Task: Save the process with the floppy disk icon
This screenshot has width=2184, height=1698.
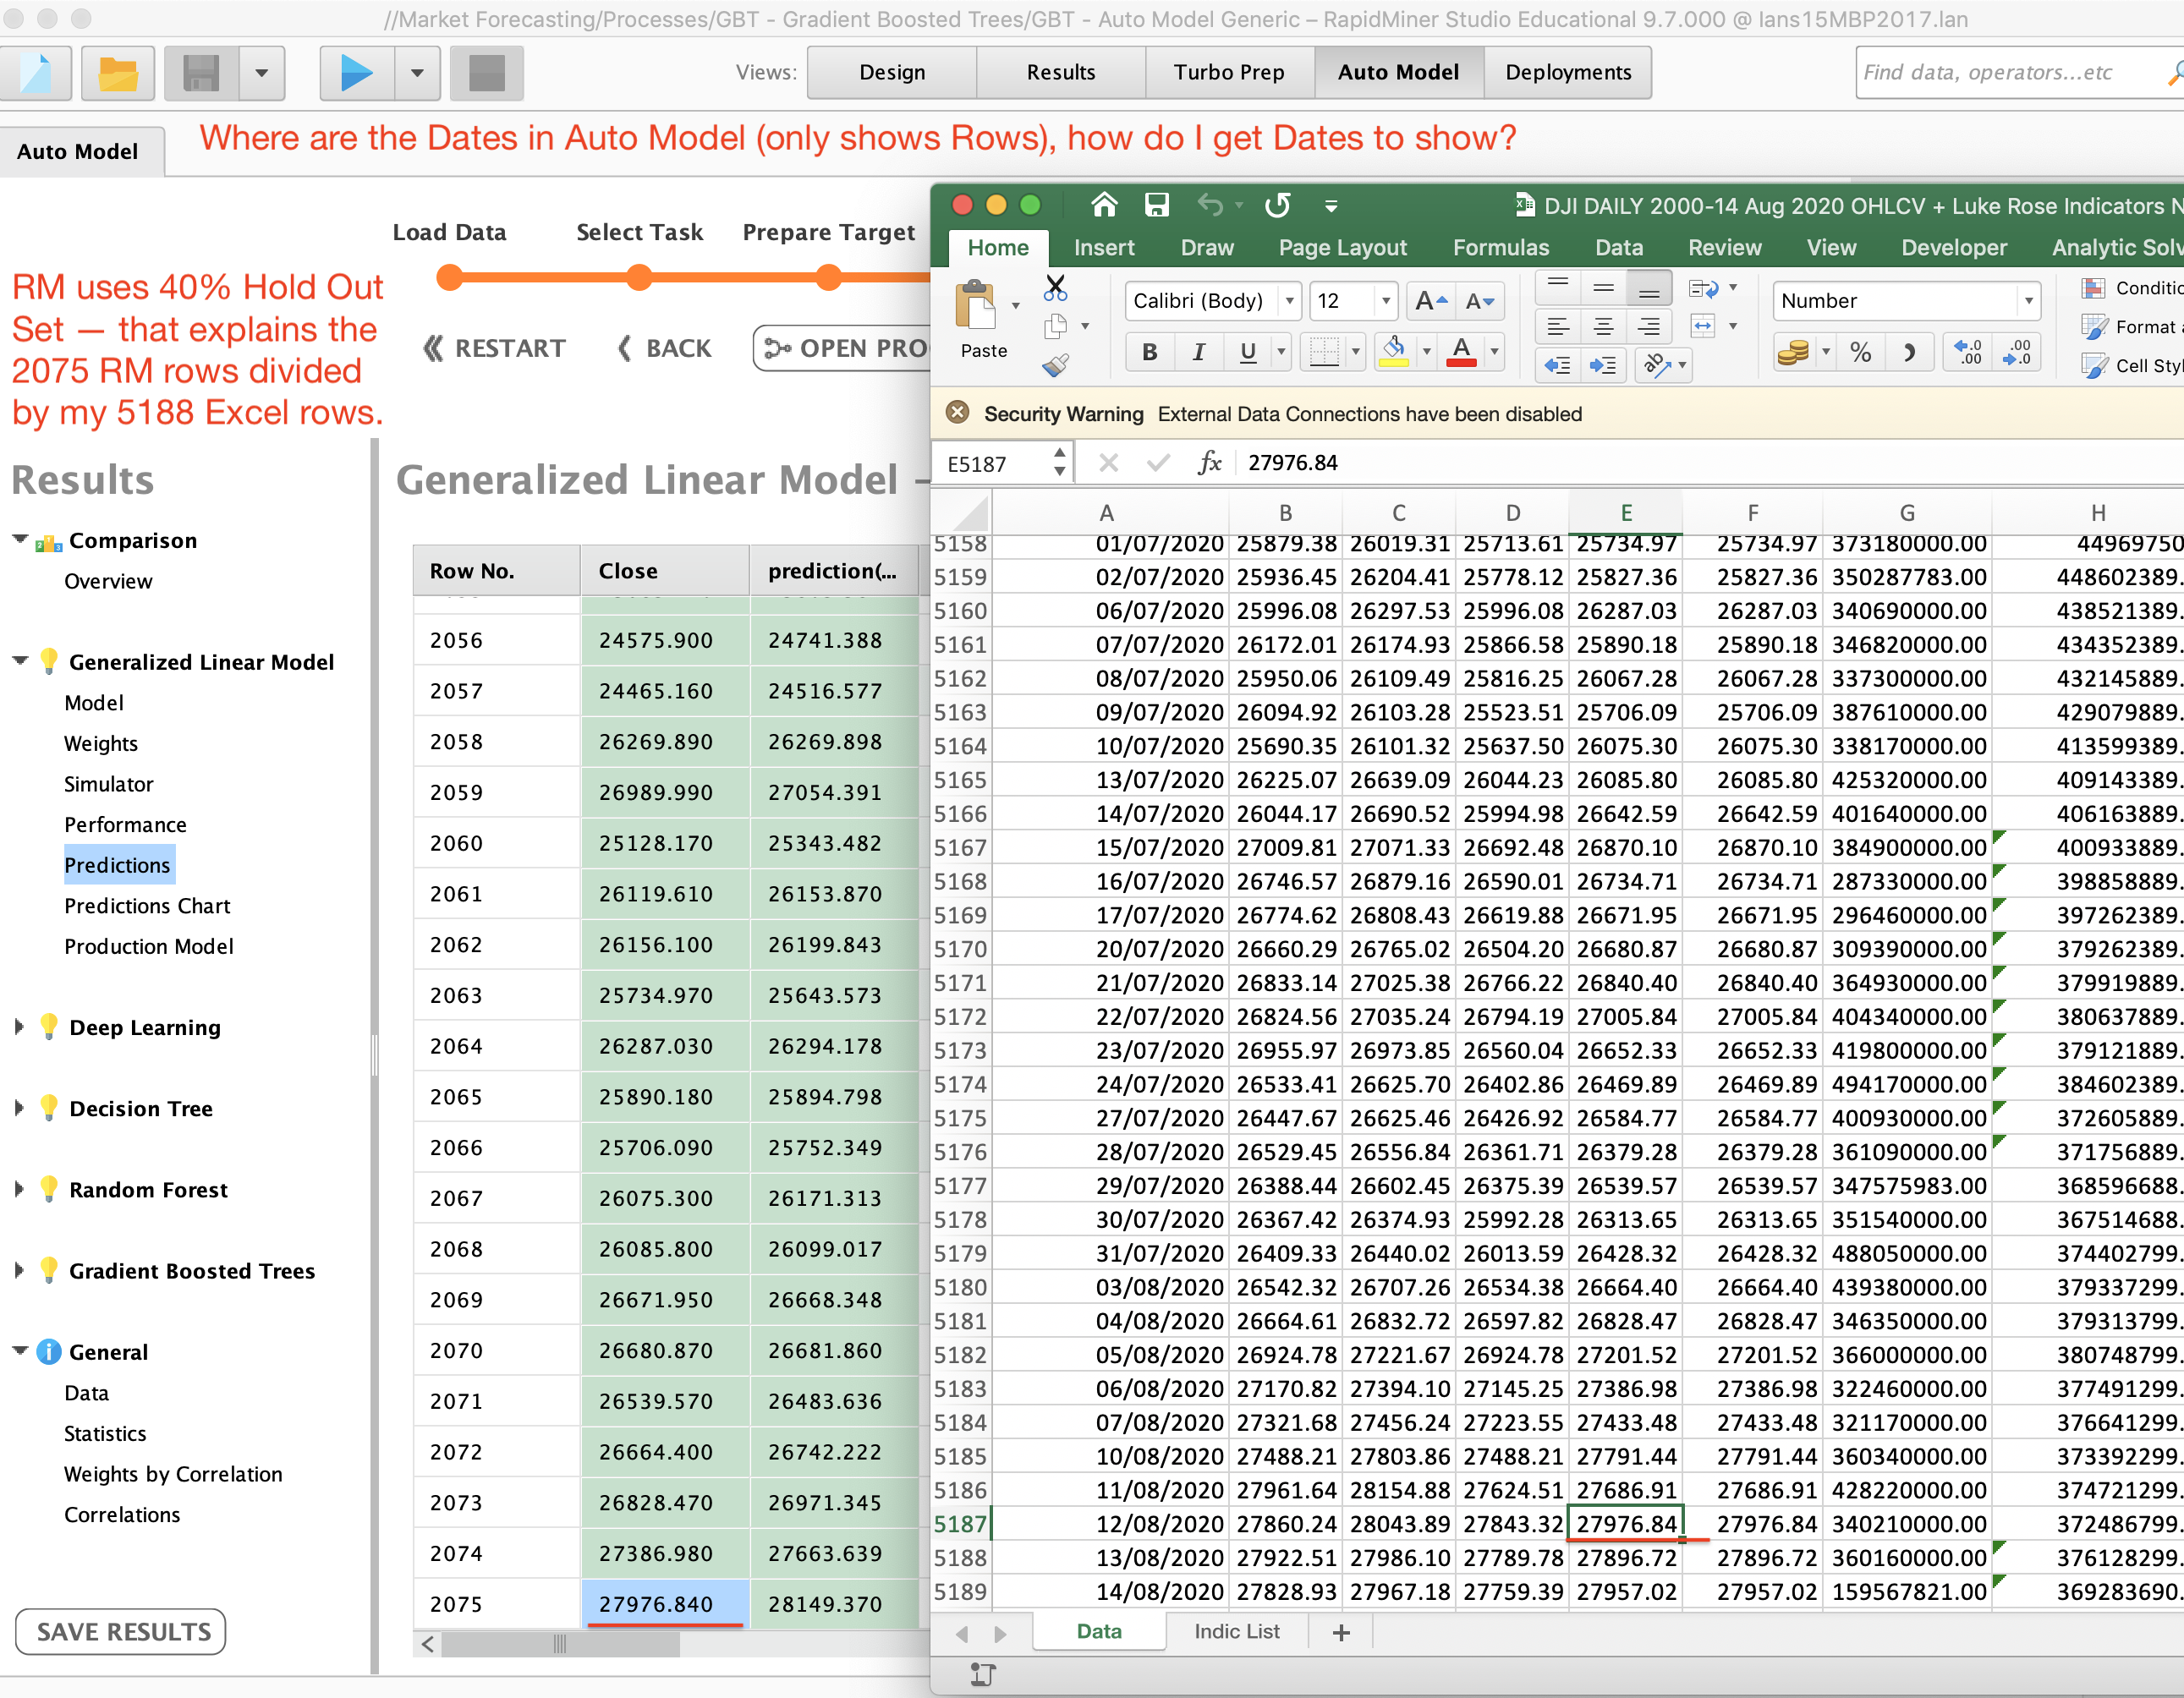Action: click(x=201, y=73)
